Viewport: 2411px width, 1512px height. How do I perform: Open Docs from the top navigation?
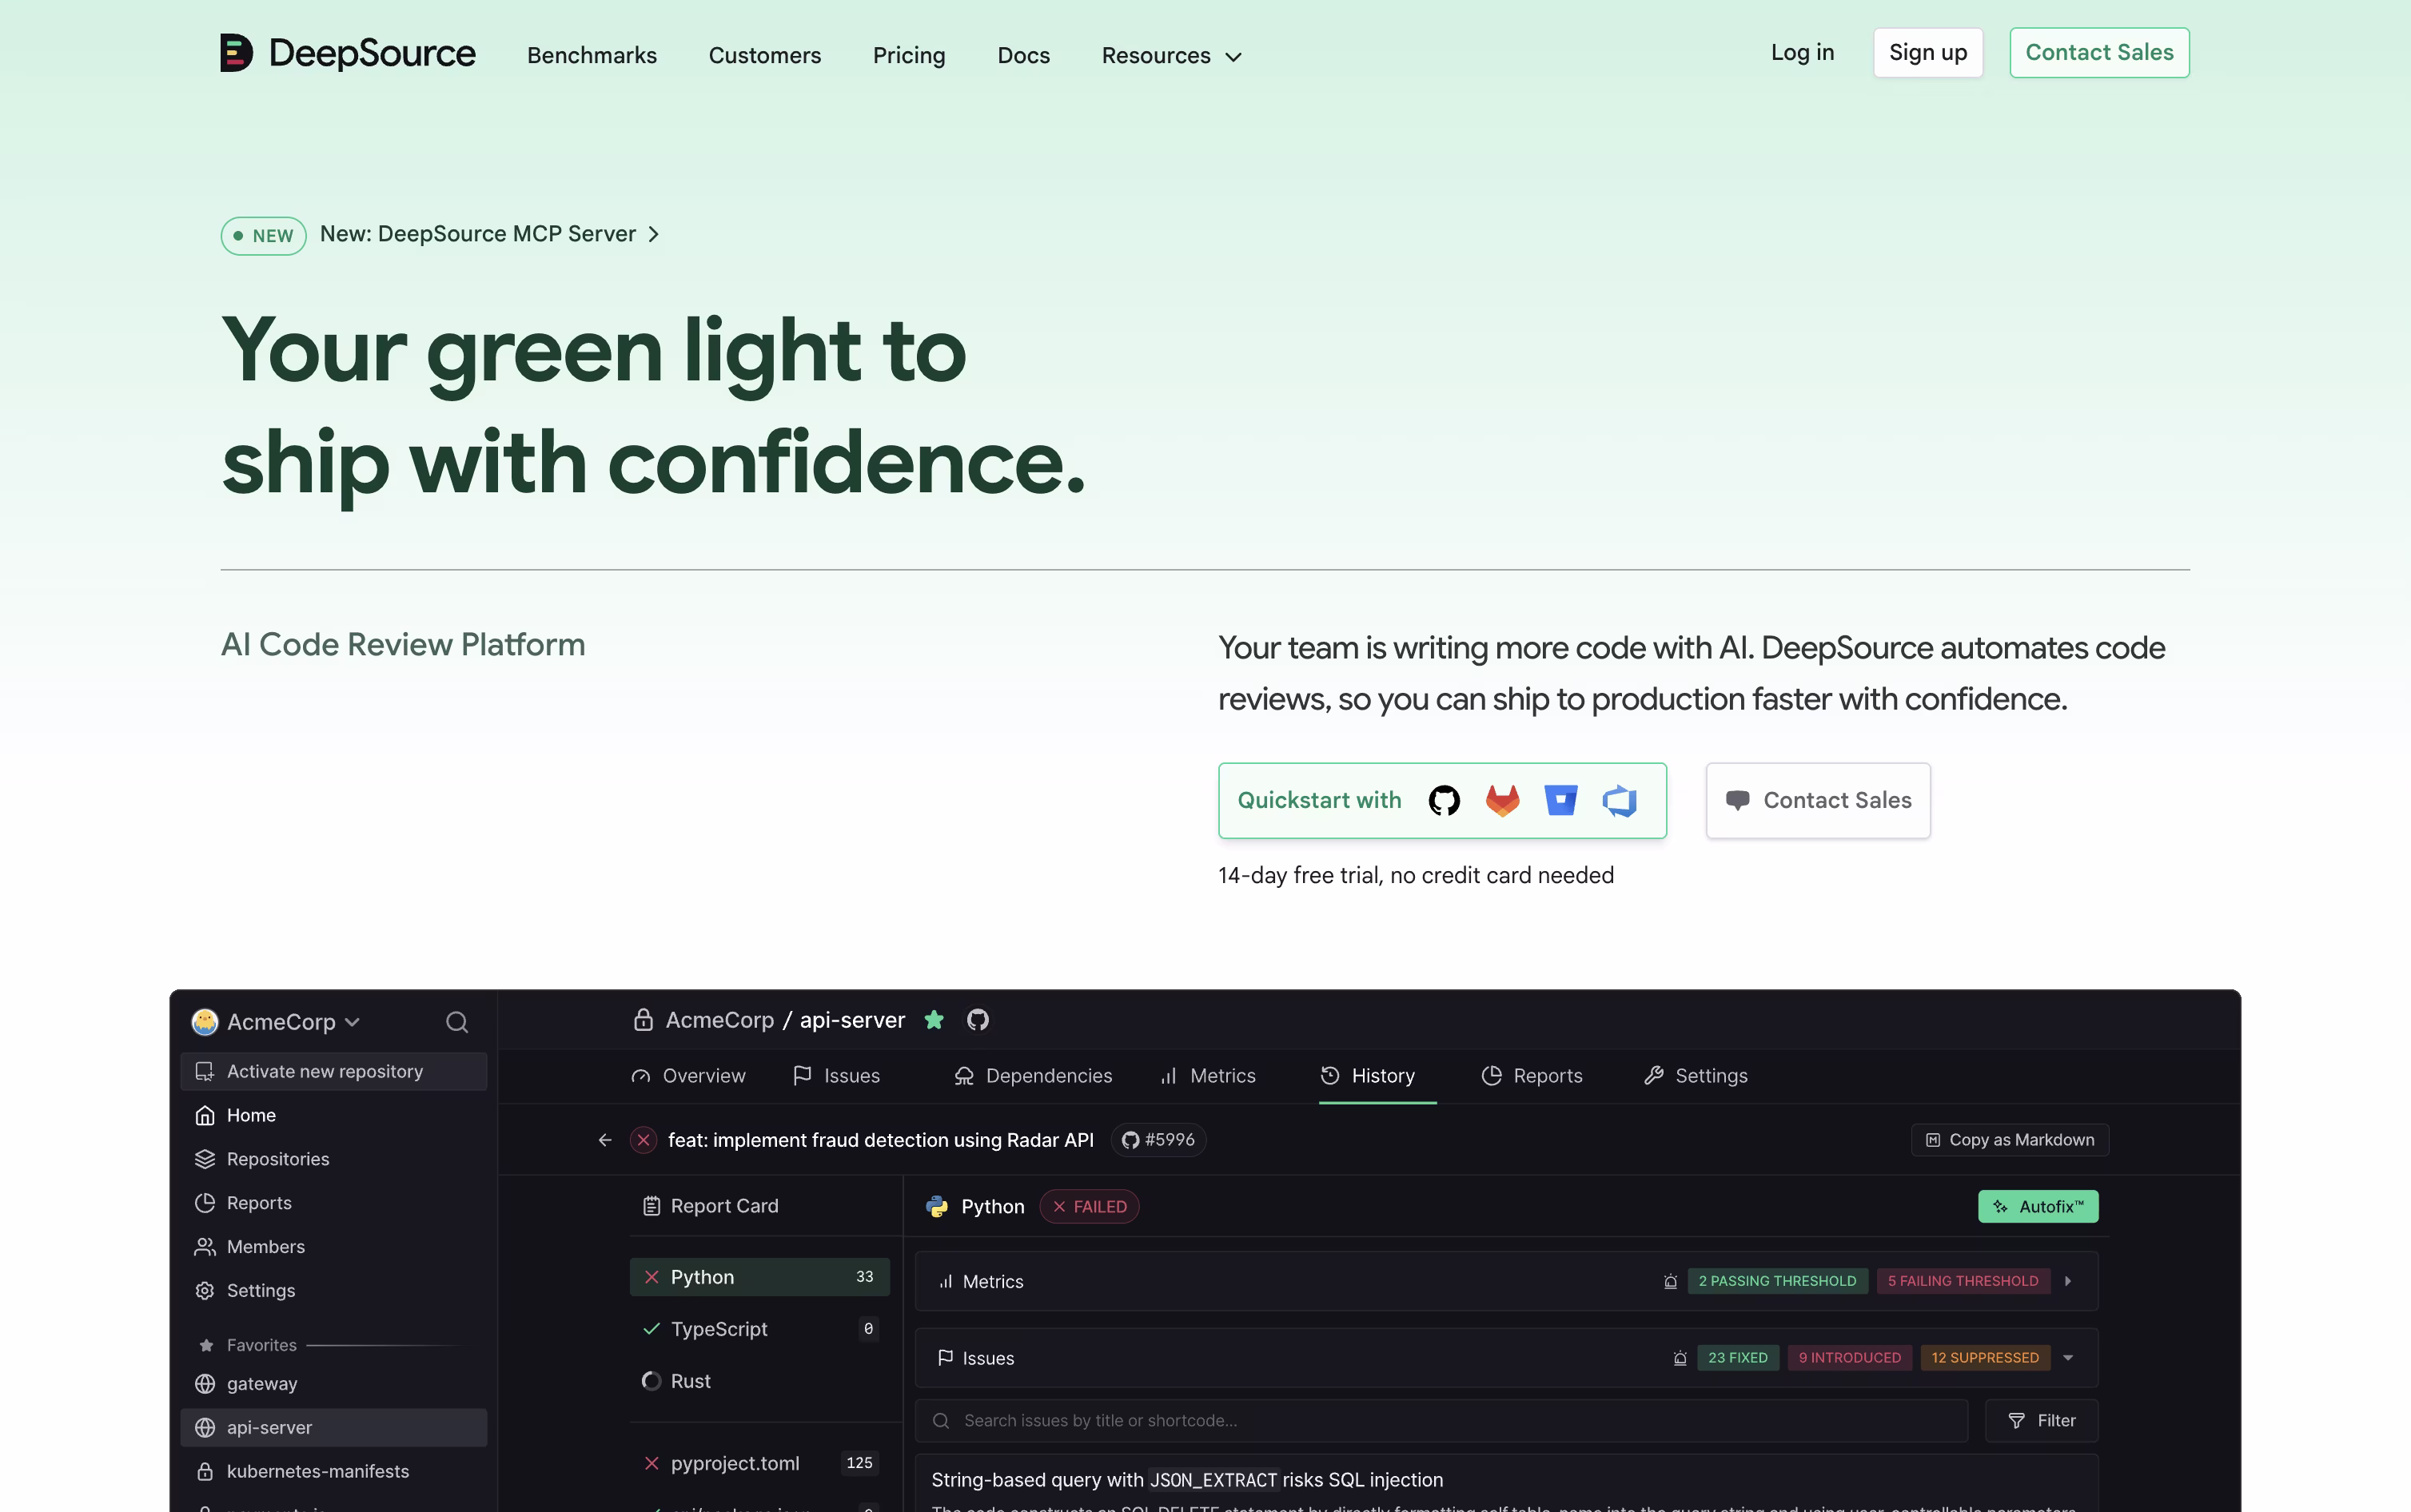pyautogui.click(x=1023, y=56)
